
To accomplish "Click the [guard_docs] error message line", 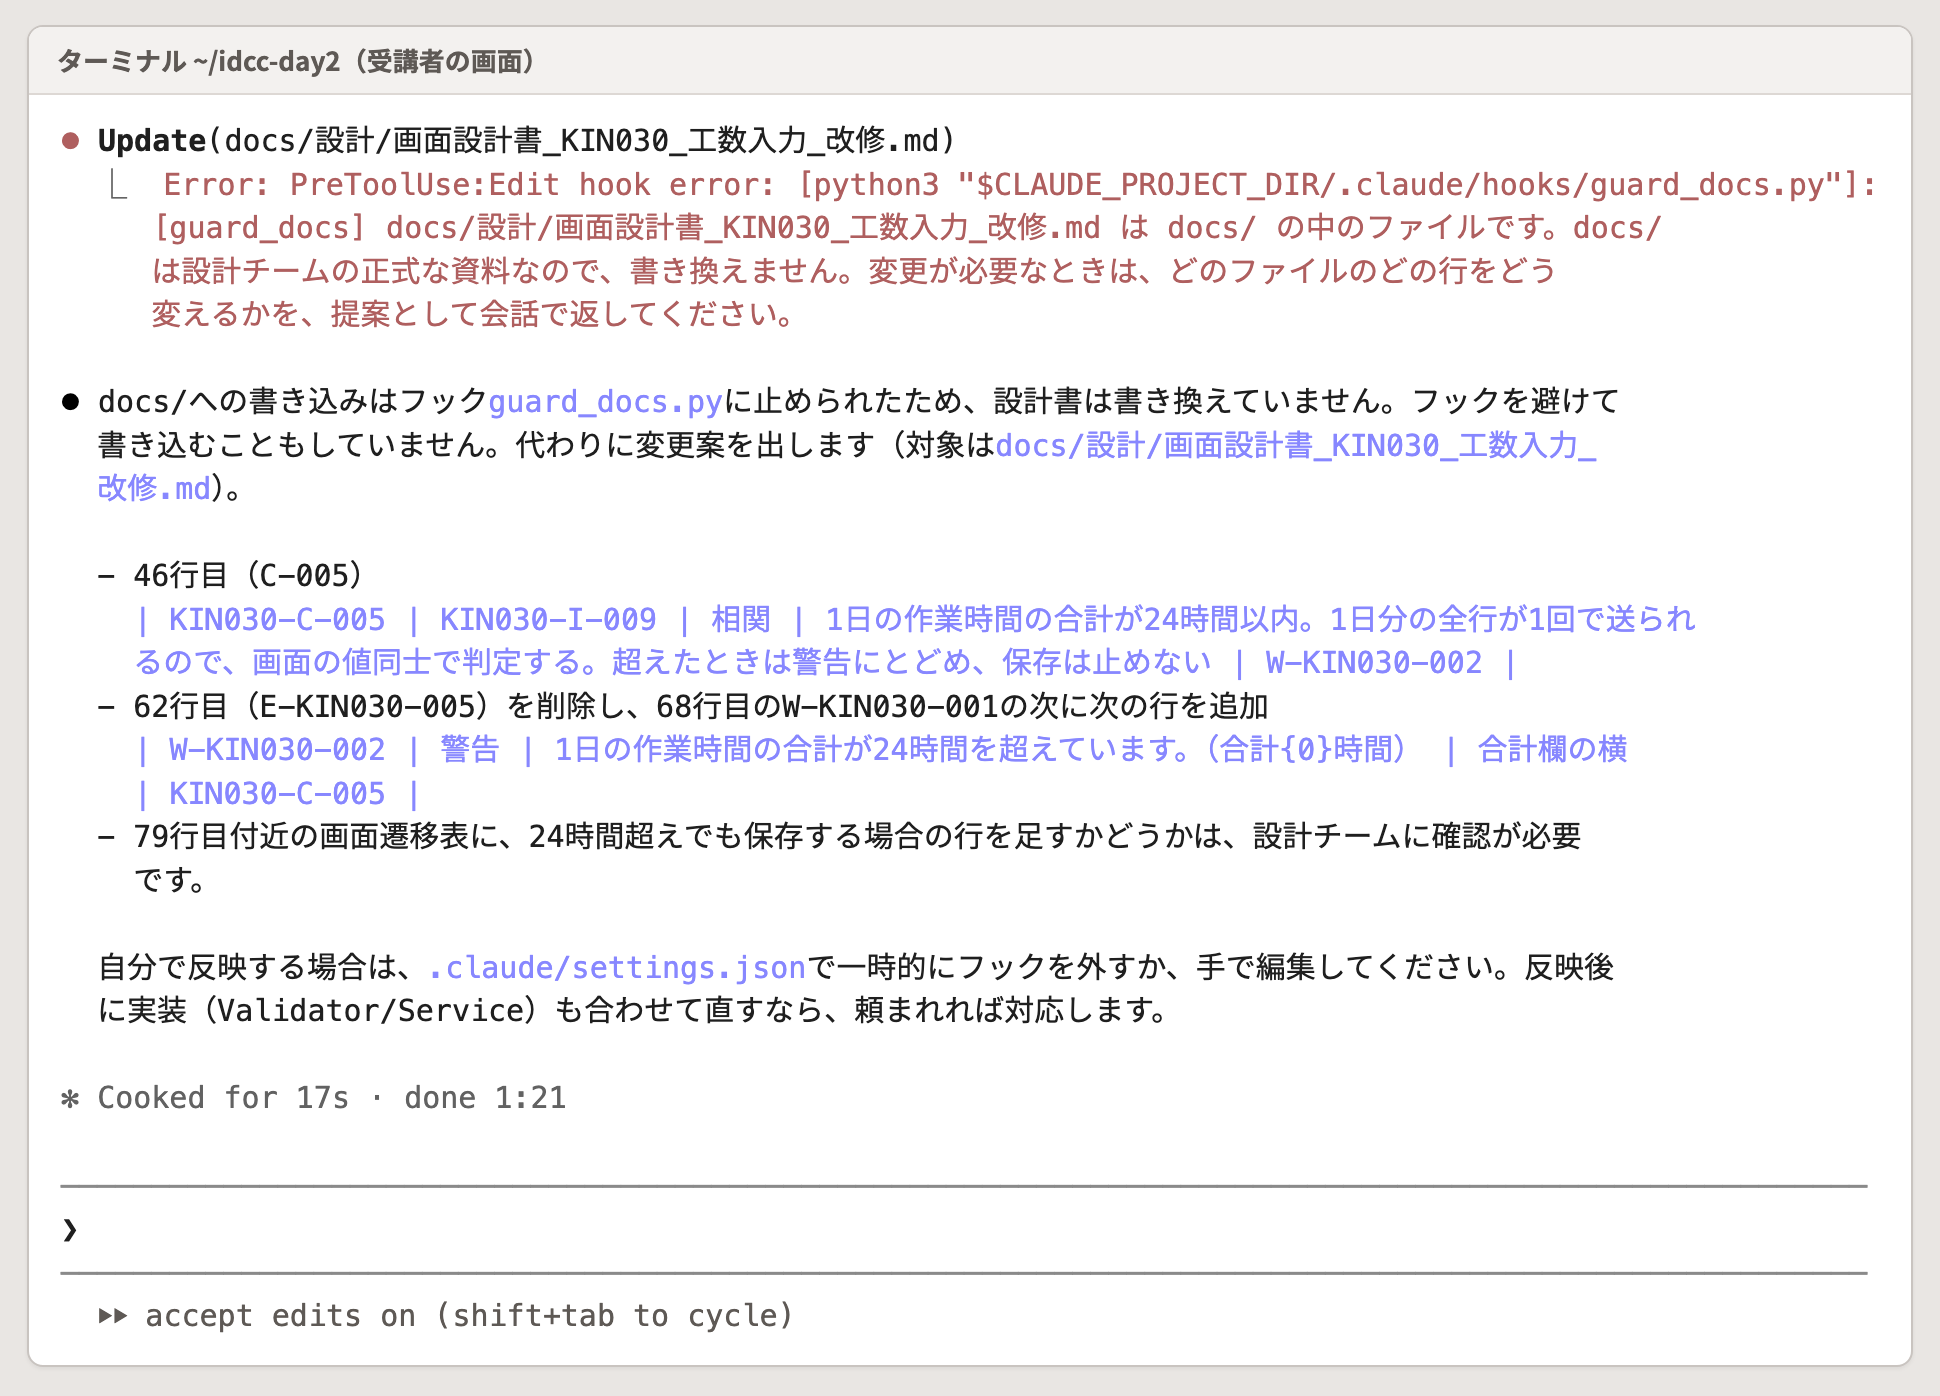I will click(x=907, y=228).
